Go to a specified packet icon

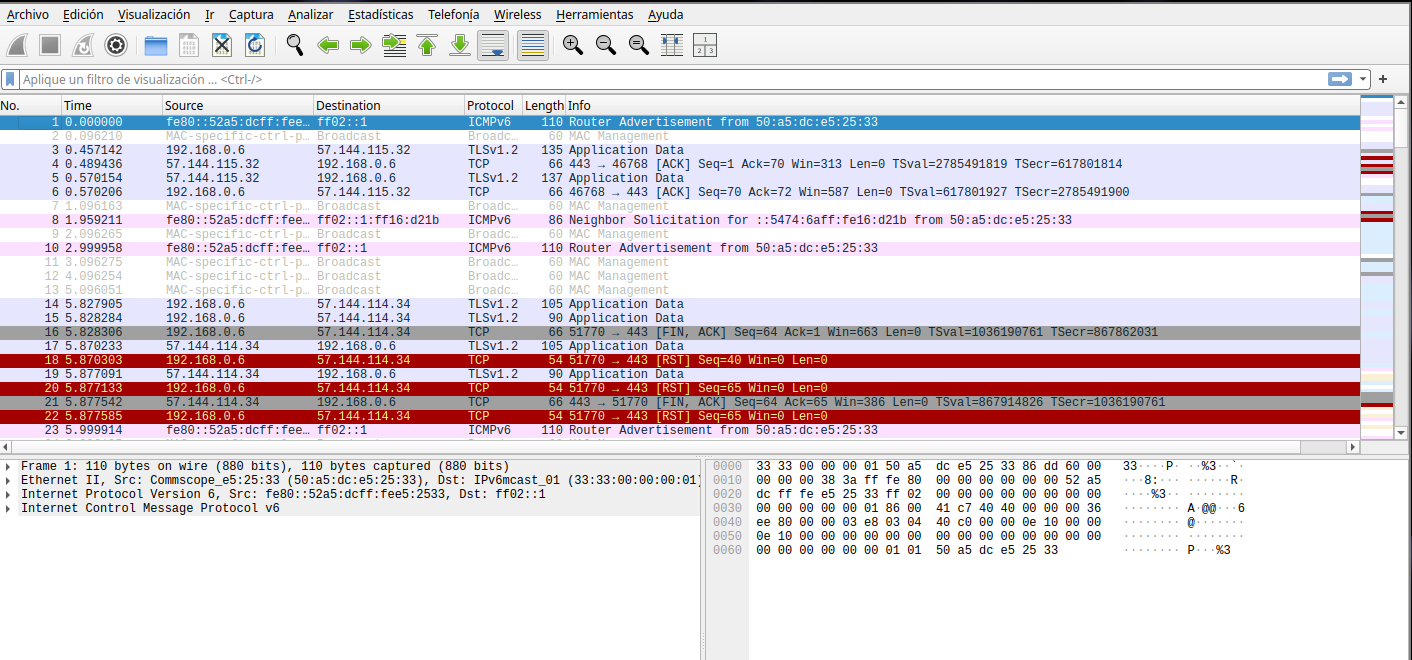(394, 45)
